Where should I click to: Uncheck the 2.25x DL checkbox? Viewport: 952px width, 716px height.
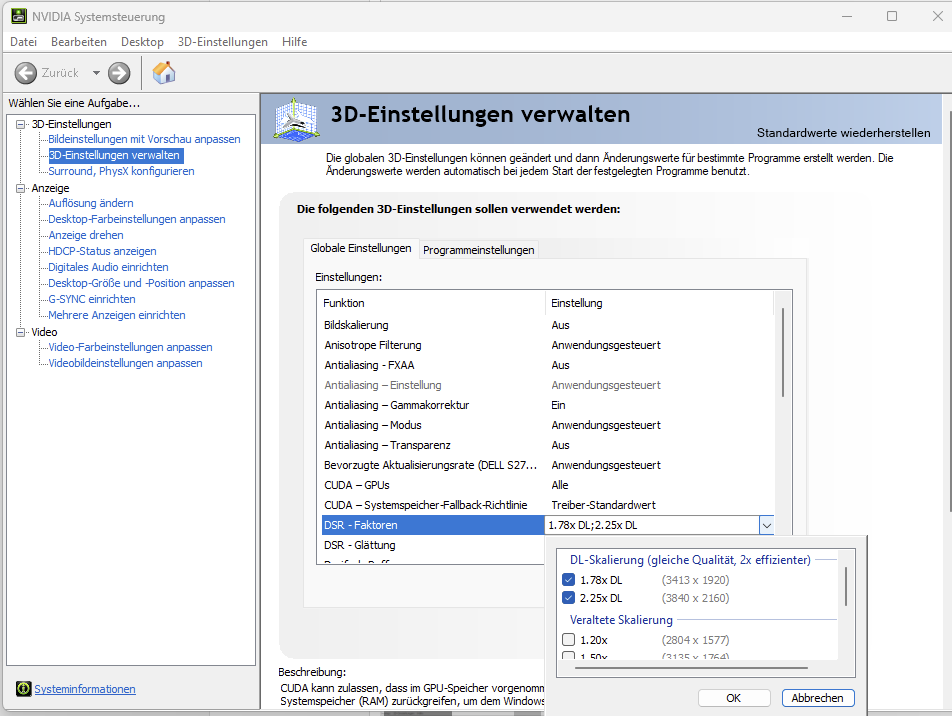pos(568,598)
